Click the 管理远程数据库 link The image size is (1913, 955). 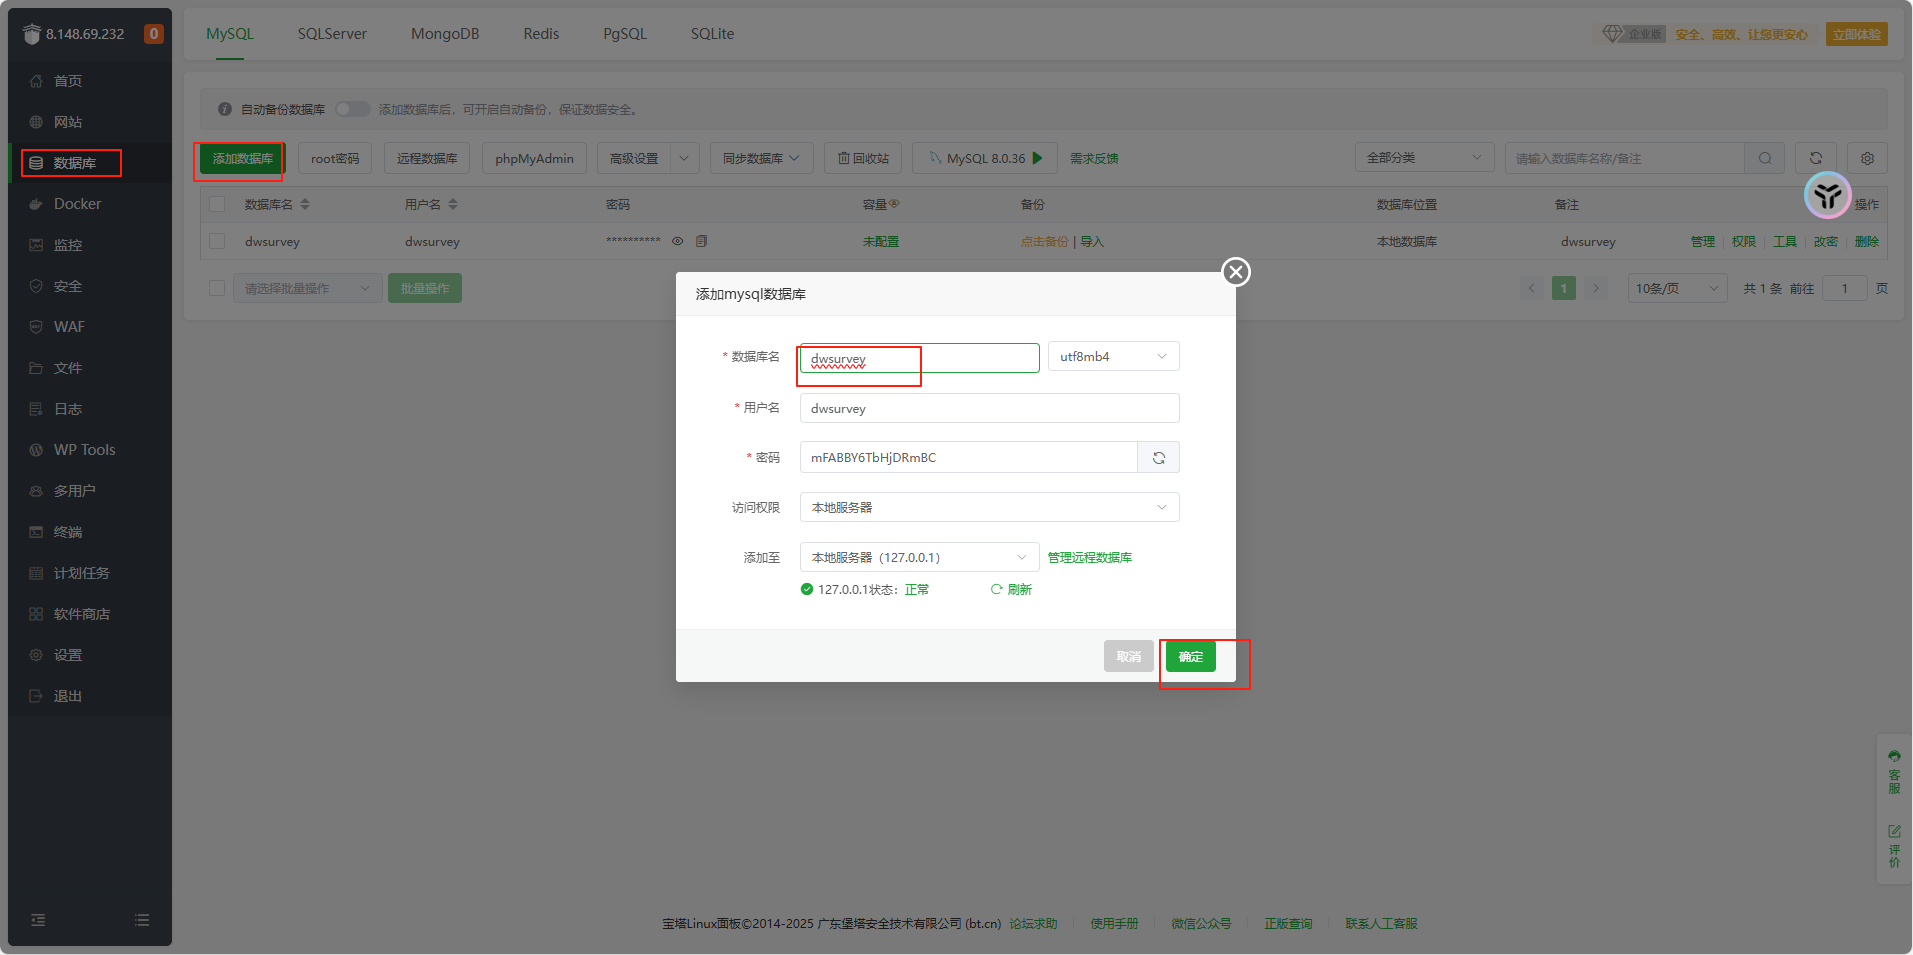pos(1089,558)
